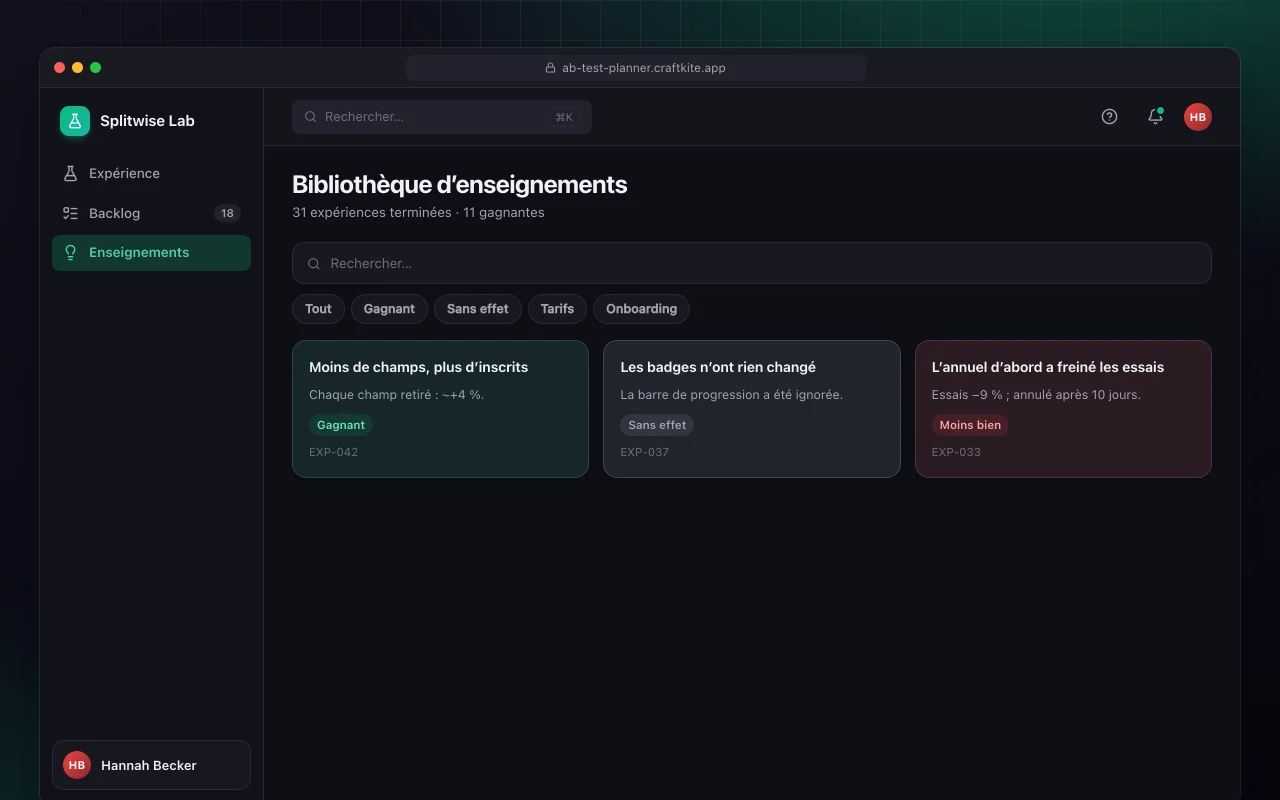This screenshot has height=800, width=1280.
Task: Click text 'Essais −9 % ; annulé après 10 jours.'
Action: [x=1036, y=395]
